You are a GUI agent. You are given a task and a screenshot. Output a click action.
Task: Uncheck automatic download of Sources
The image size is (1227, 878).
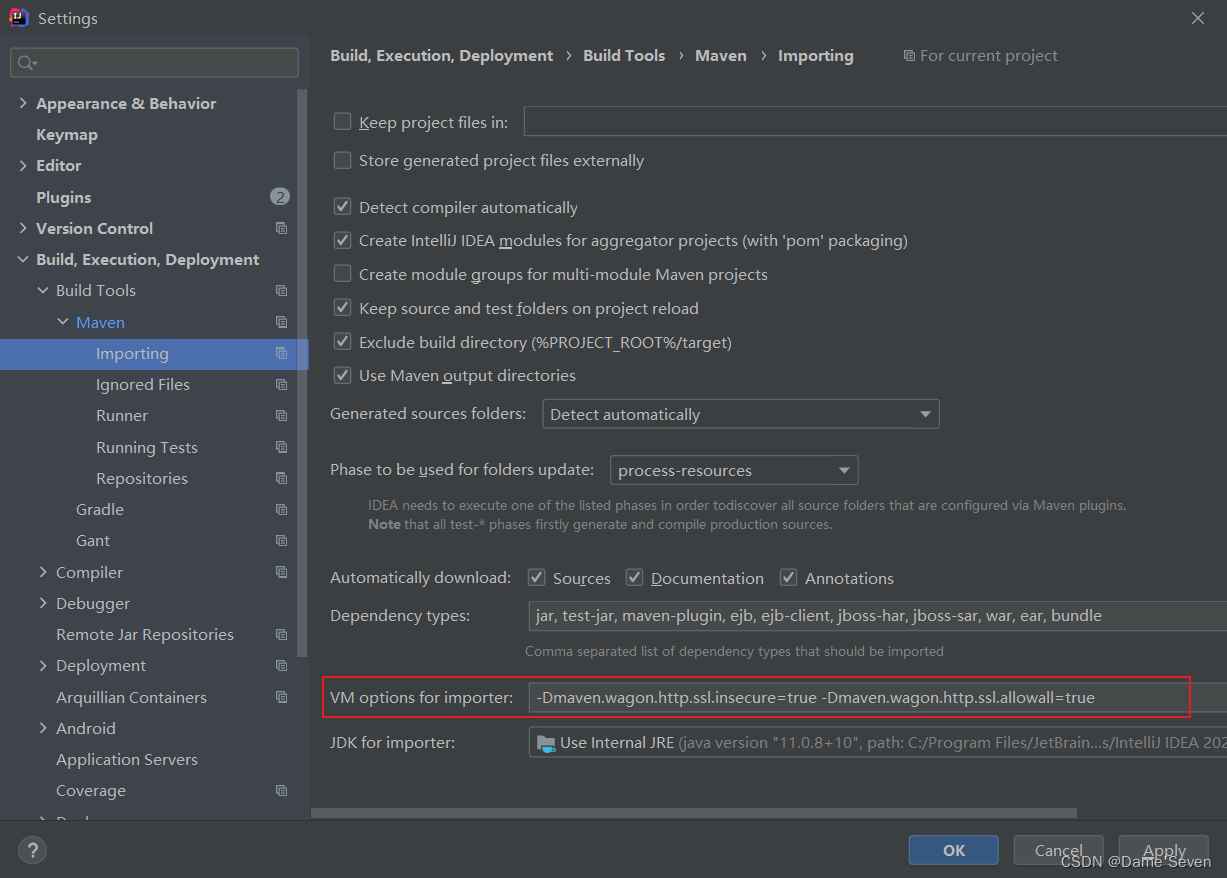coord(537,577)
